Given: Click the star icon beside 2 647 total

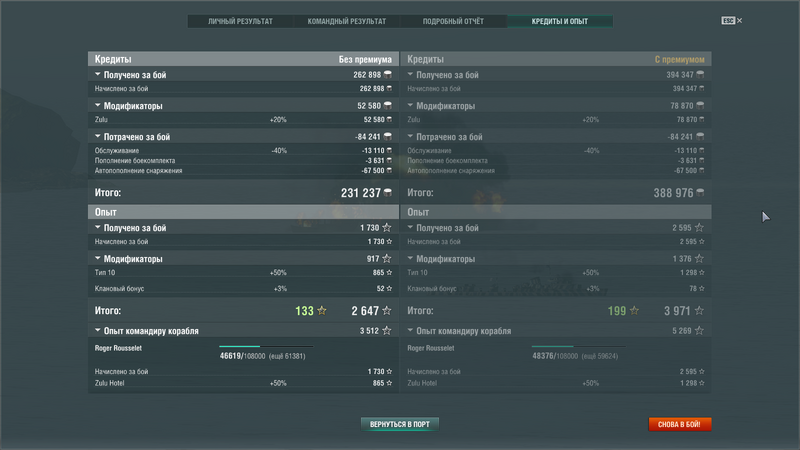Looking at the screenshot, I should pyautogui.click(x=387, y=311).
